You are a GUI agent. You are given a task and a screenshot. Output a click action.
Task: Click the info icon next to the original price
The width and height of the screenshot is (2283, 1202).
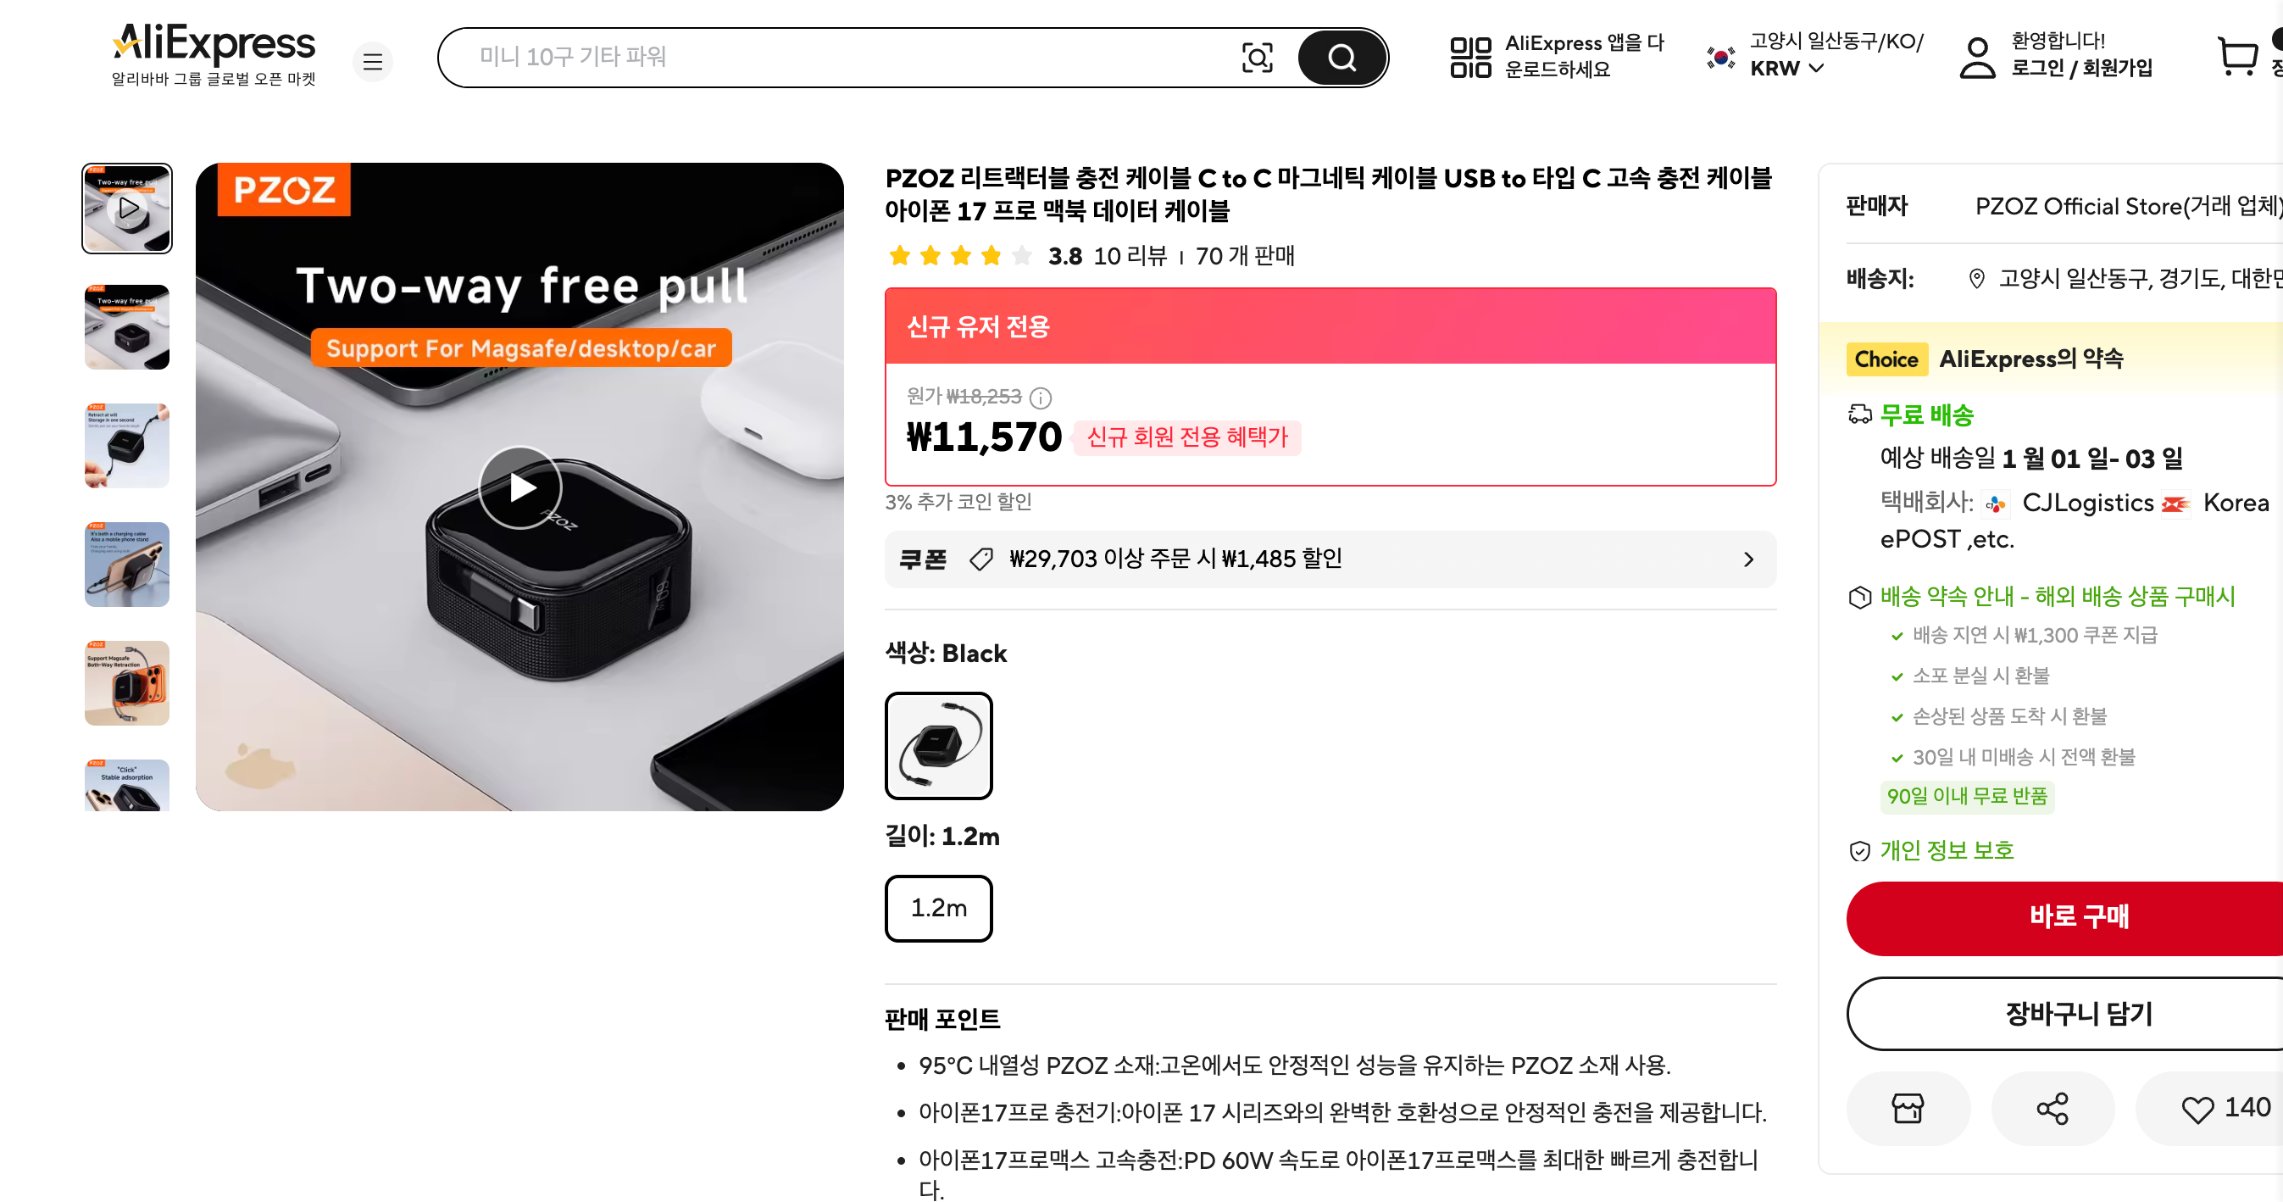pyautogui.click(x=1042, y=397)
